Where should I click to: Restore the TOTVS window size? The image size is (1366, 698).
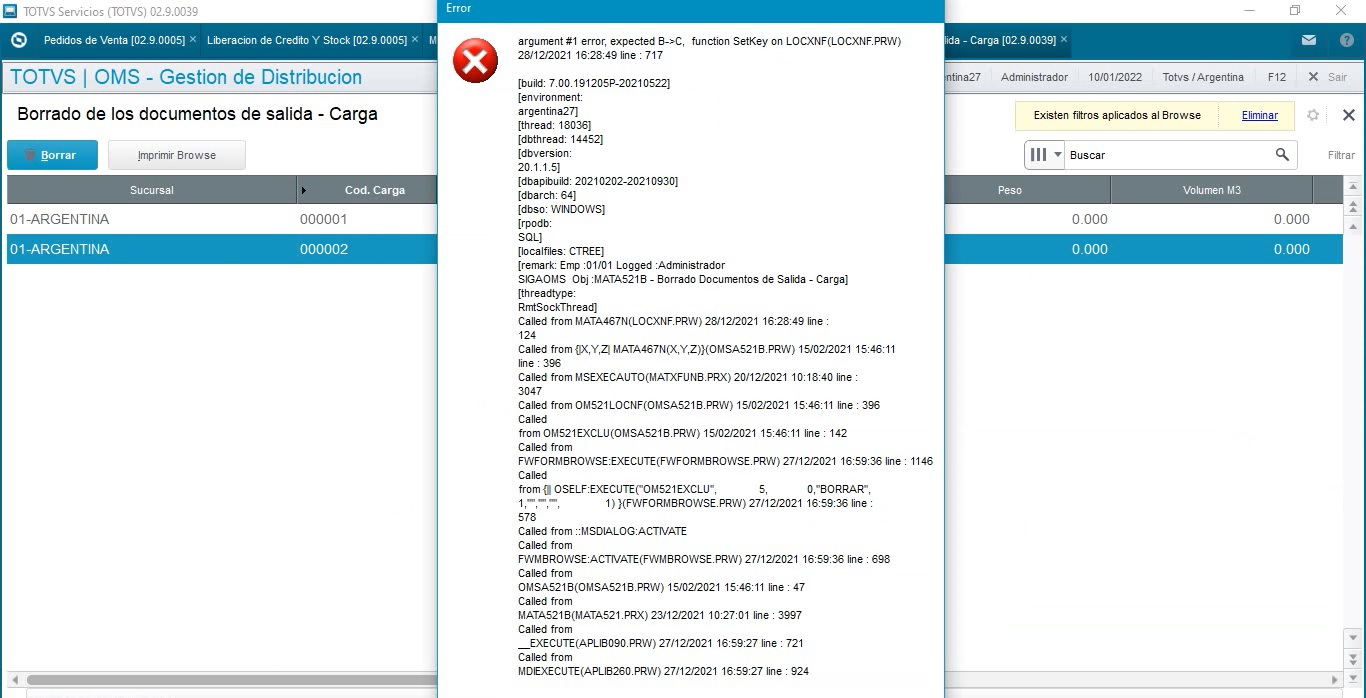click(1295, 10)
